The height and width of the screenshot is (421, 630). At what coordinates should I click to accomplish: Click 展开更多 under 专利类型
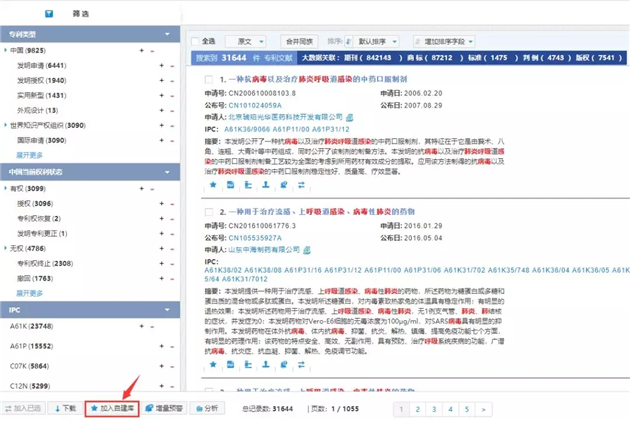[x=29, y=155]
